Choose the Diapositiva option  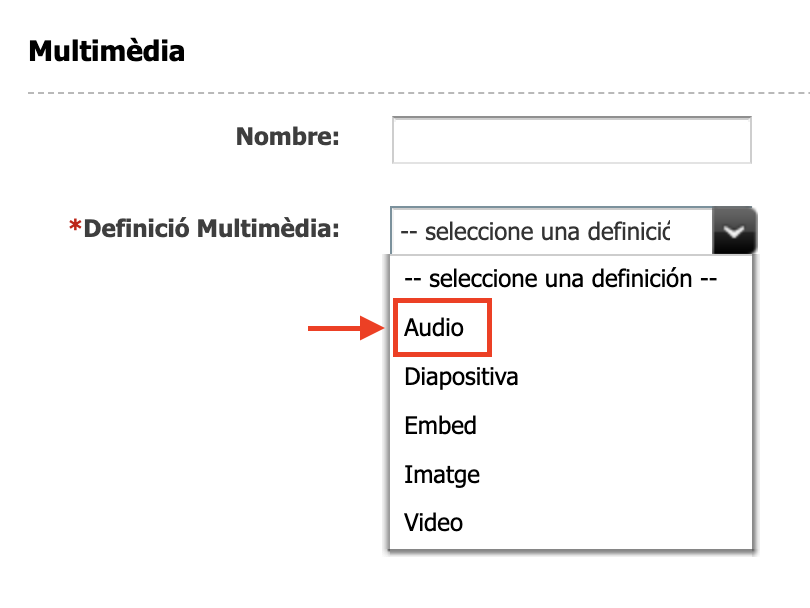[461, 377]
